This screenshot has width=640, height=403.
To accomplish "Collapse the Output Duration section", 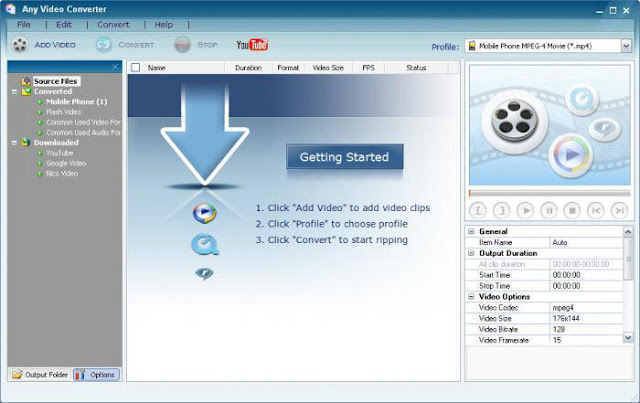I will click(471, 253).
